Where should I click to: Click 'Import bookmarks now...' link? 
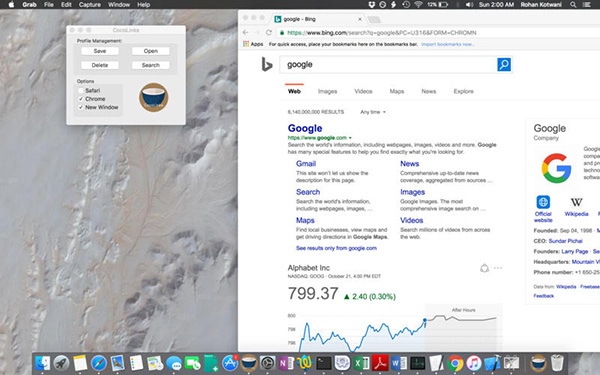pos(448,44)
